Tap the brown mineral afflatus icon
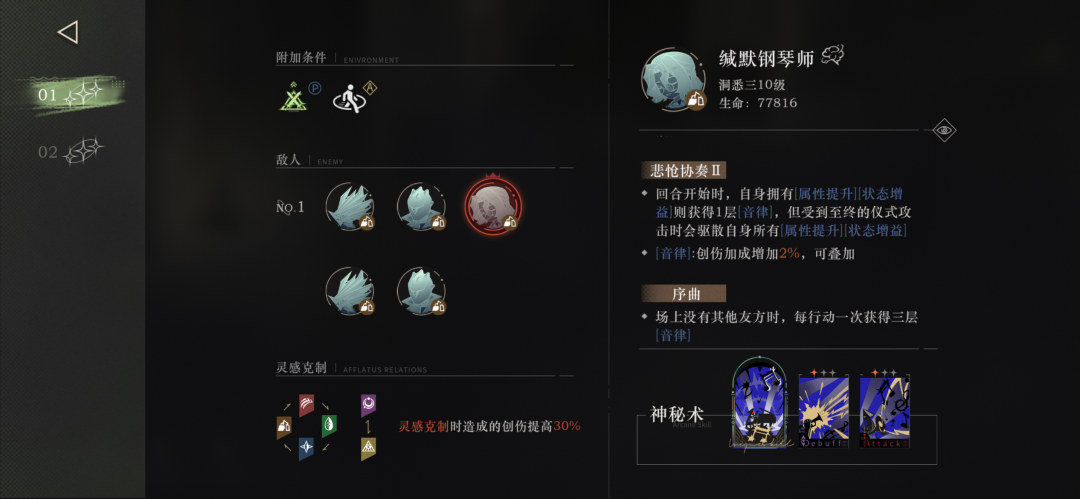The height and width of the screenshot is (499, 1080). point(284,427)
